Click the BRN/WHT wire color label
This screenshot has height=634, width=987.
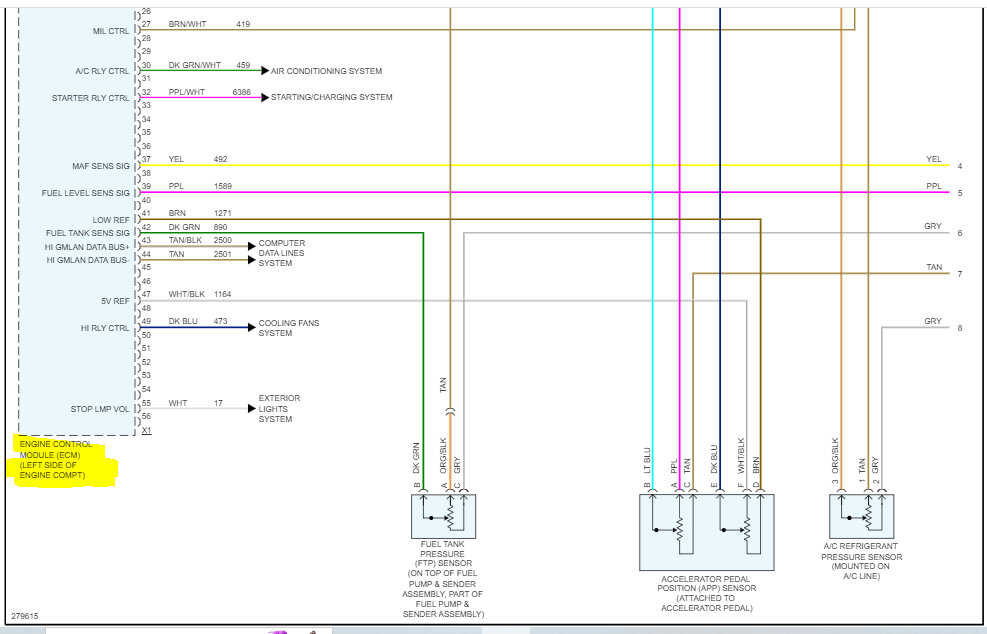click(x=188, y=25)
